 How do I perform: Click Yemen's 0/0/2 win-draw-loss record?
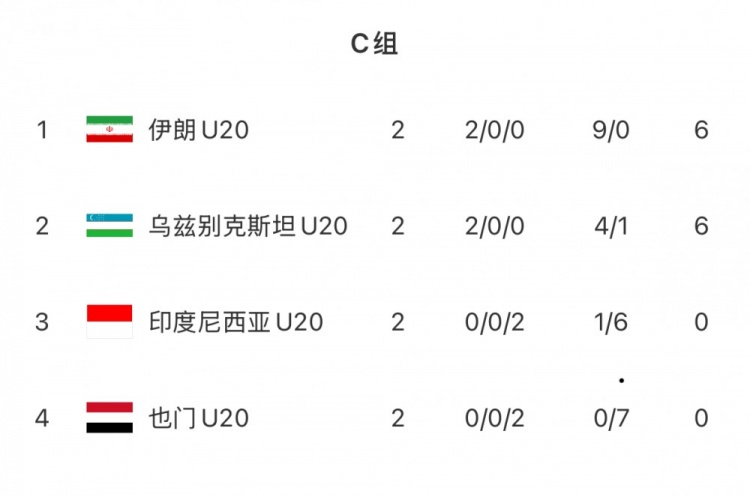tap(495, 418)
